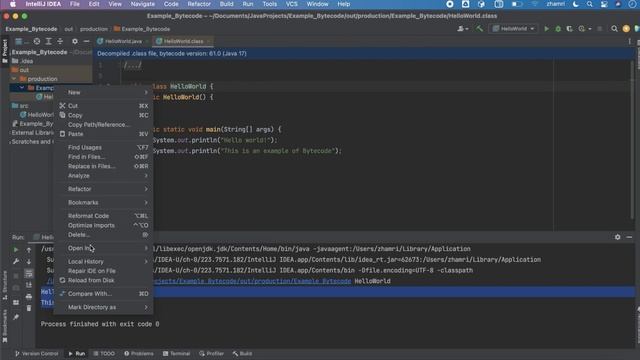Start debugging with the green bug icon

[x=558, y=29]
